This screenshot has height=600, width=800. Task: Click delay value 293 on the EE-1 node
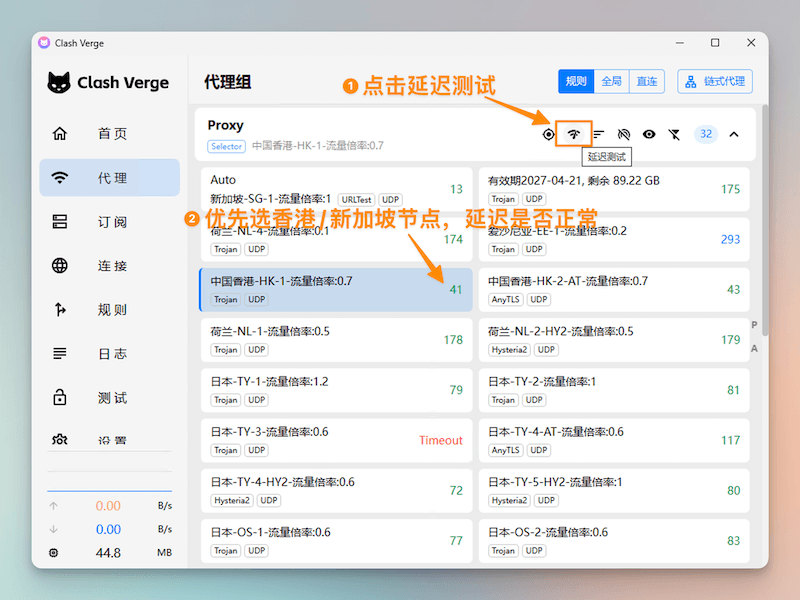(x=730, y=239)
